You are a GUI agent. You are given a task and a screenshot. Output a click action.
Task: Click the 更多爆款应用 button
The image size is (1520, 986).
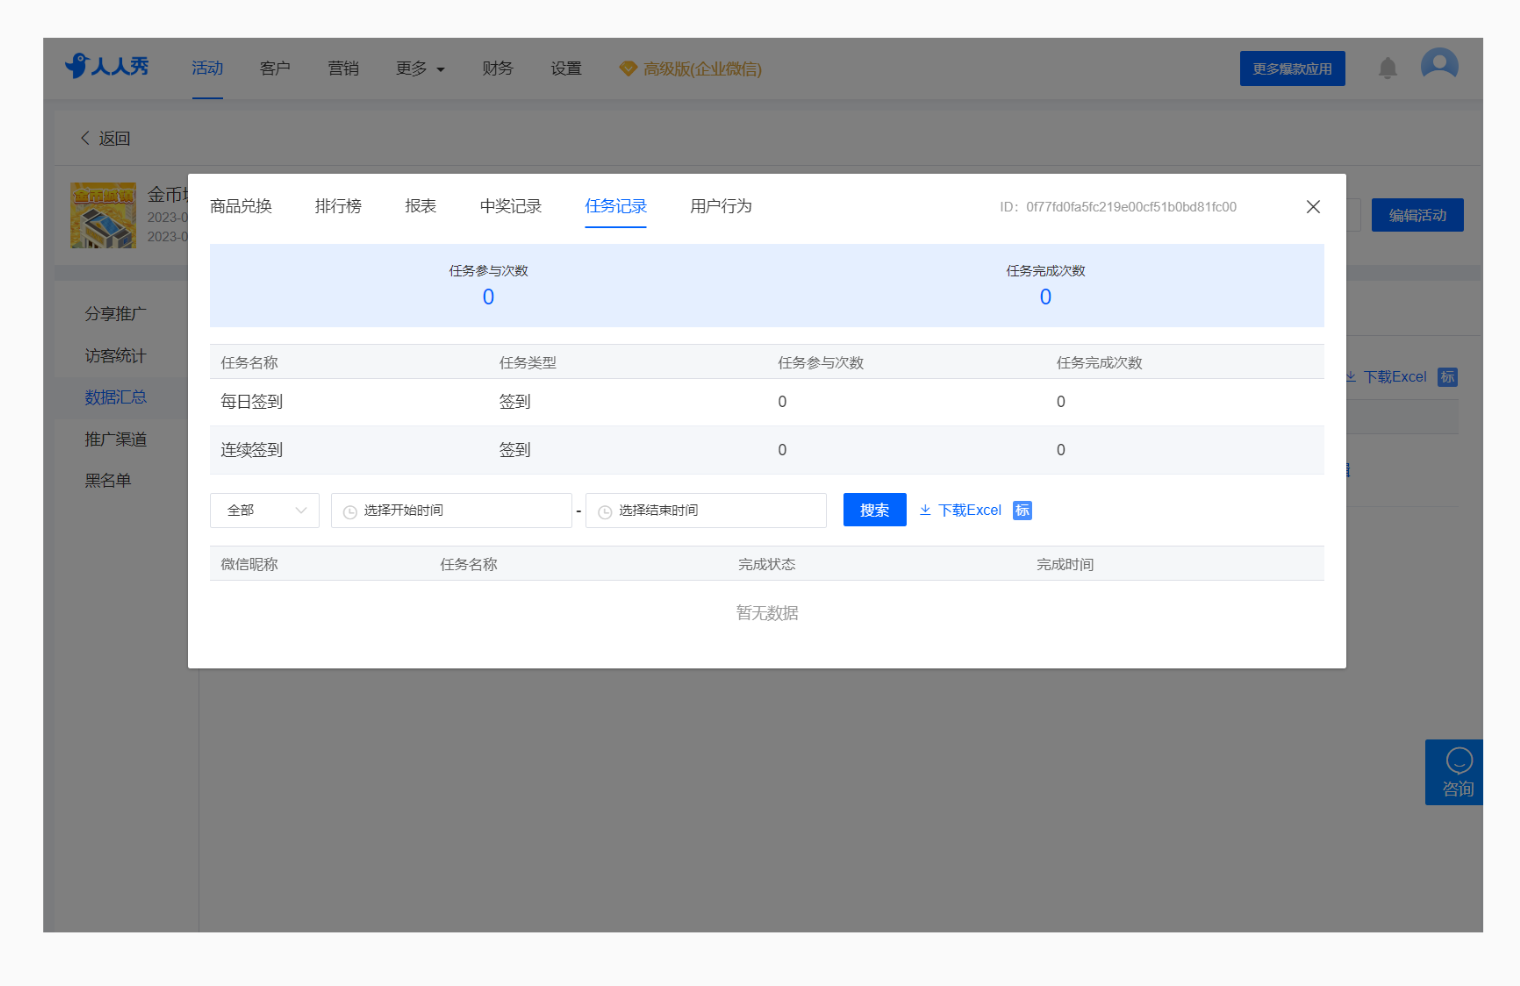[x=1292, y=68]
